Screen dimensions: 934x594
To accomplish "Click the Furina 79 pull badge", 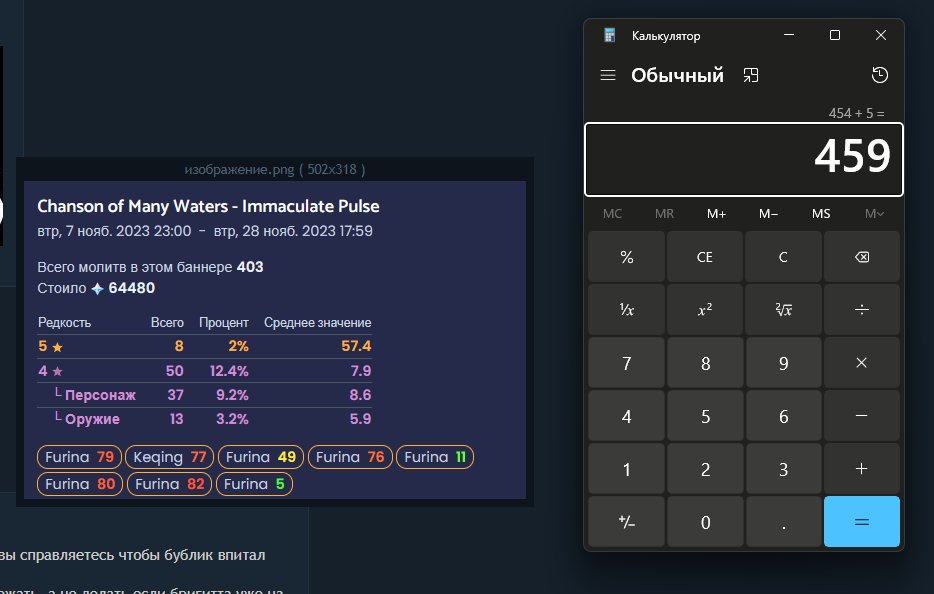I will coord(79,457).
